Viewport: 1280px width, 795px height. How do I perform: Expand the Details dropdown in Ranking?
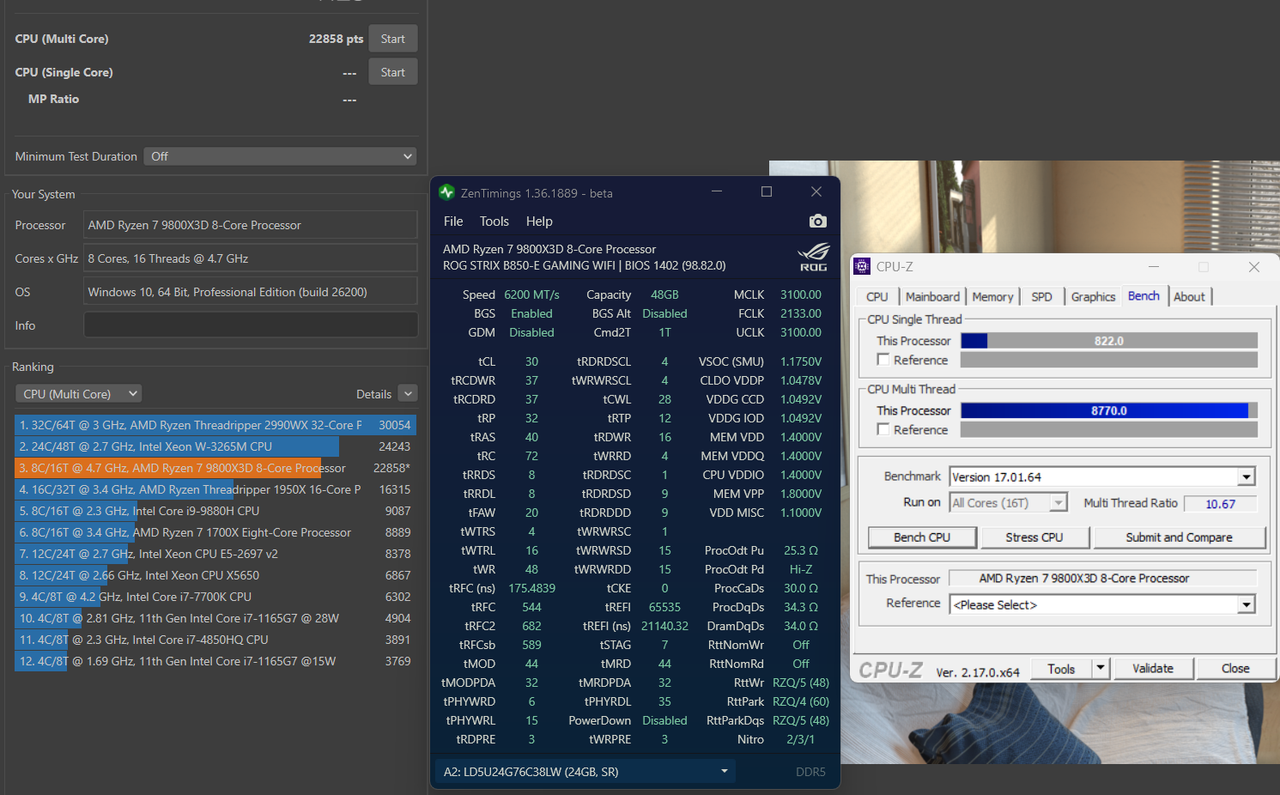click(407, 394)
